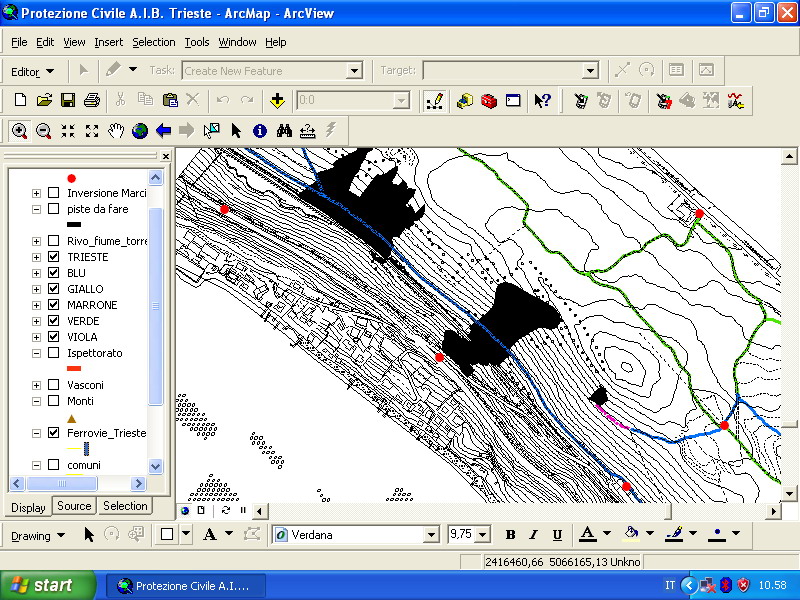This screenshot has height=600, width=800.
Task: Uncheck the TRIESTE layer checkbox
Action: (54, 257)
